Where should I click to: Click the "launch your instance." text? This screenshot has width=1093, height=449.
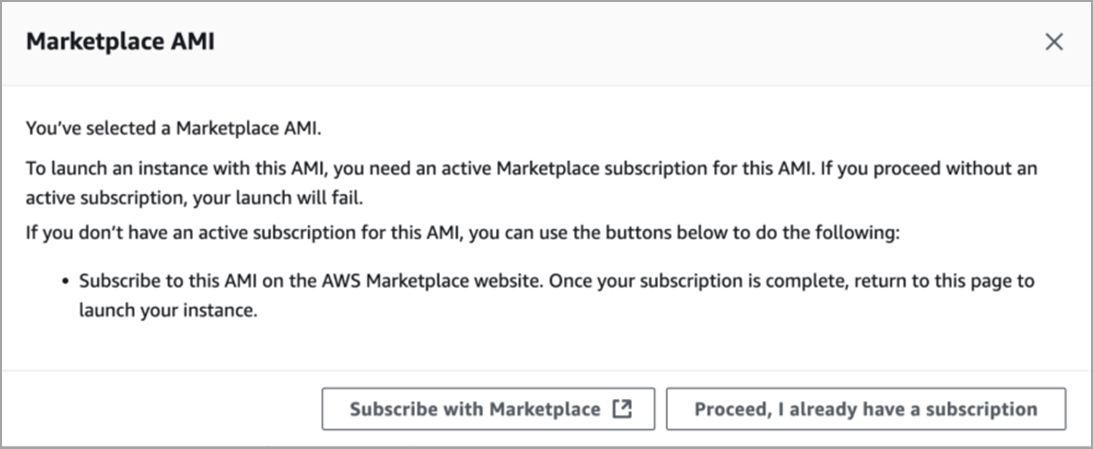(x=169, y=310)
